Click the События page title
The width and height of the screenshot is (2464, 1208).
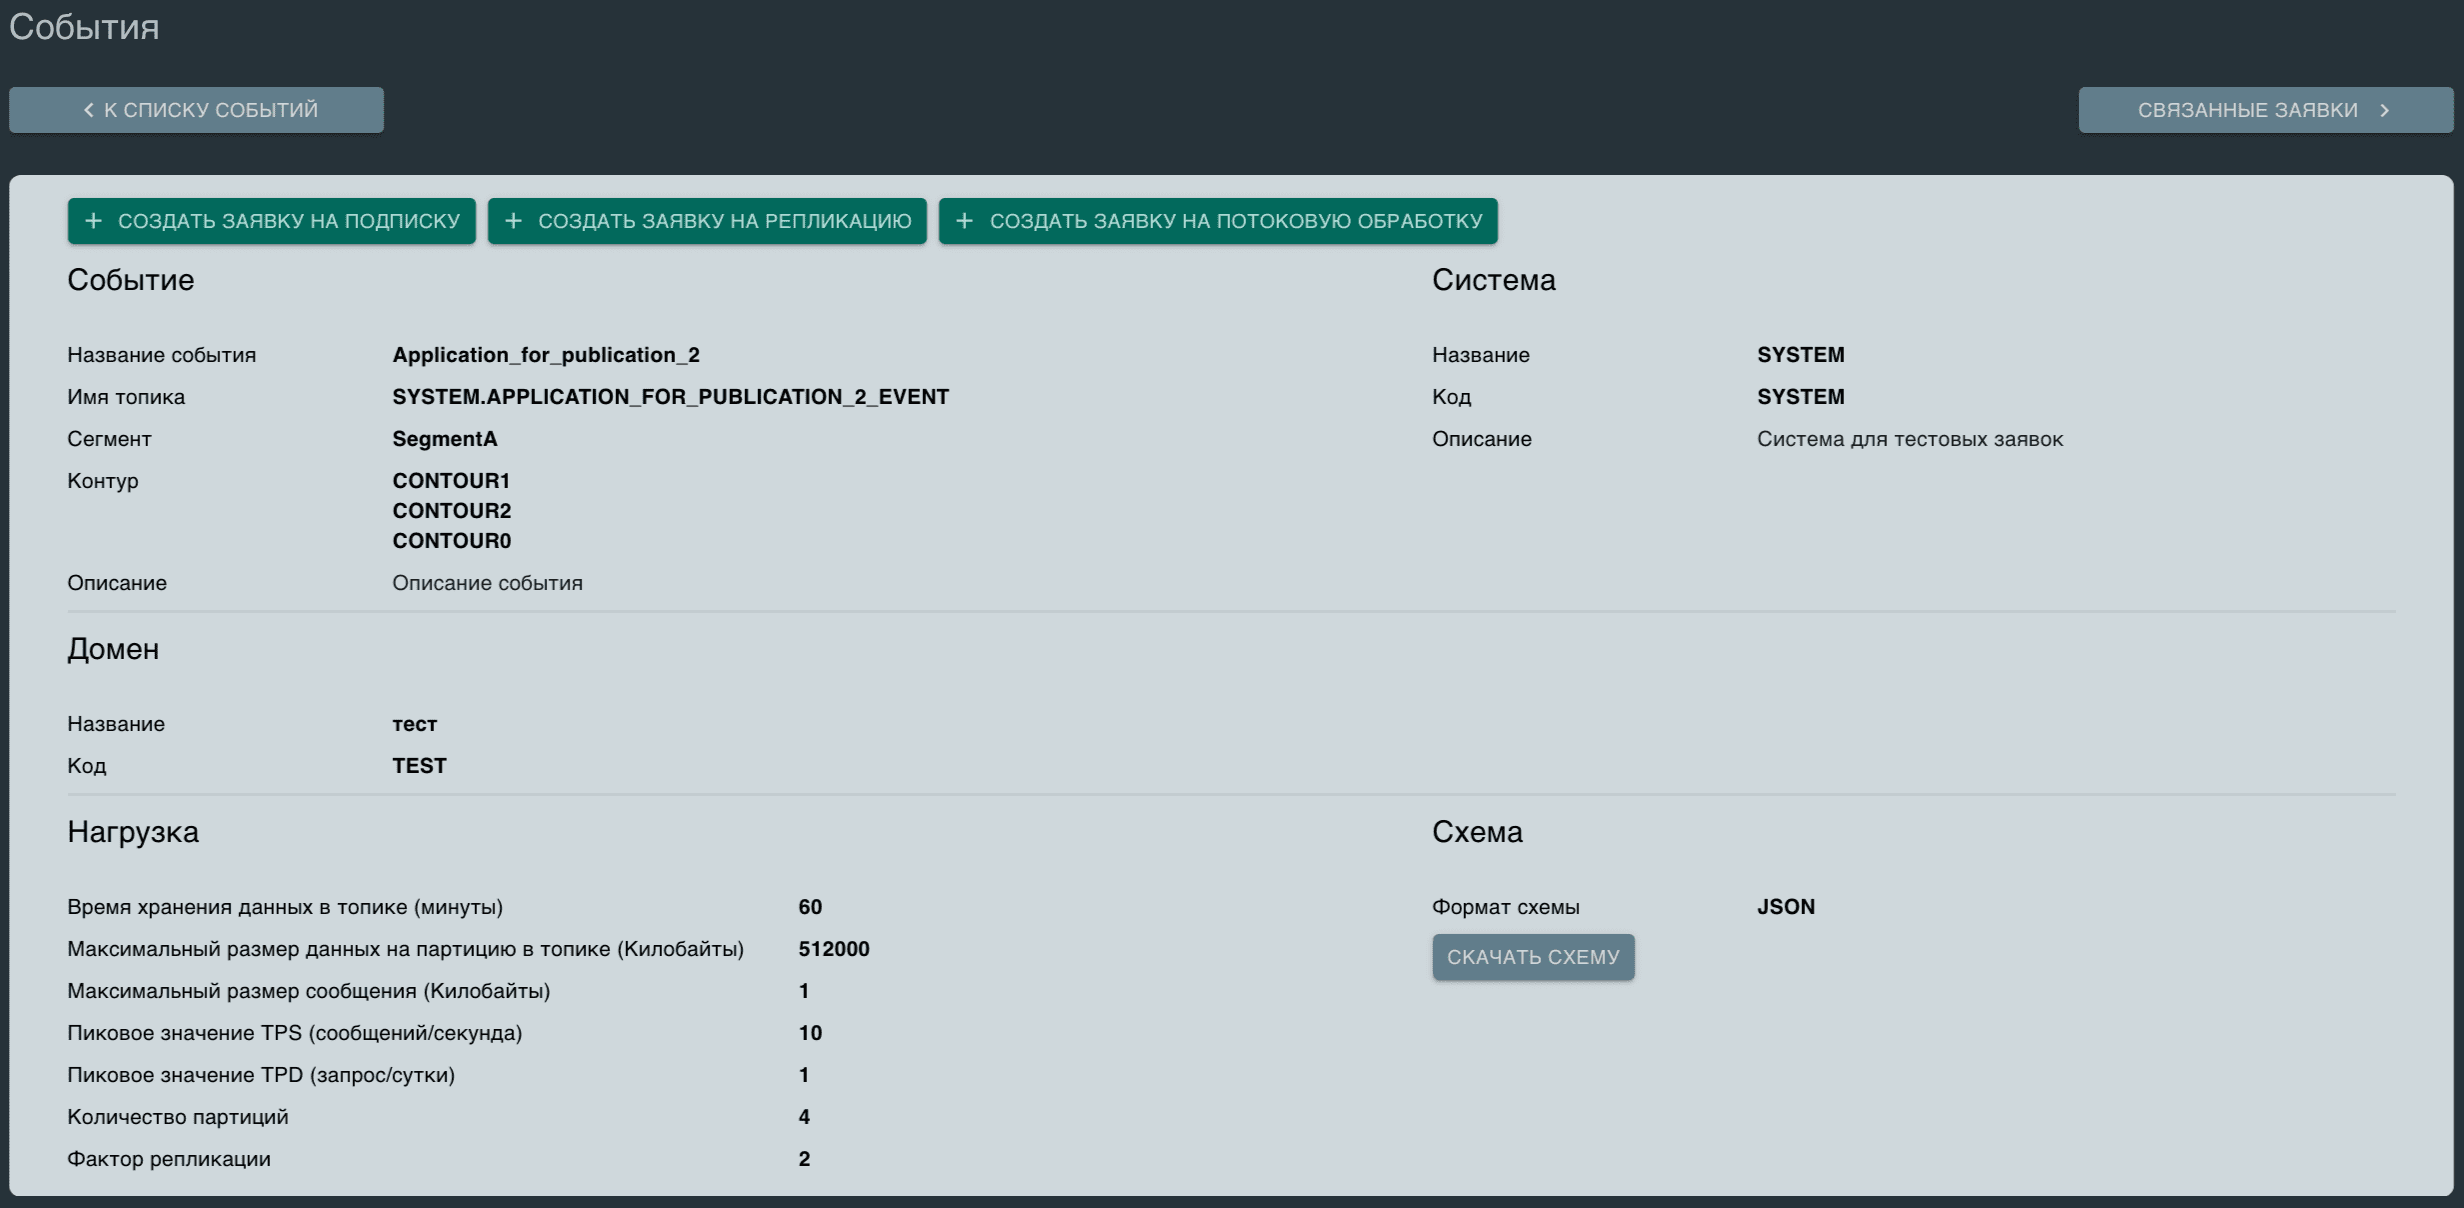[84, 27]
